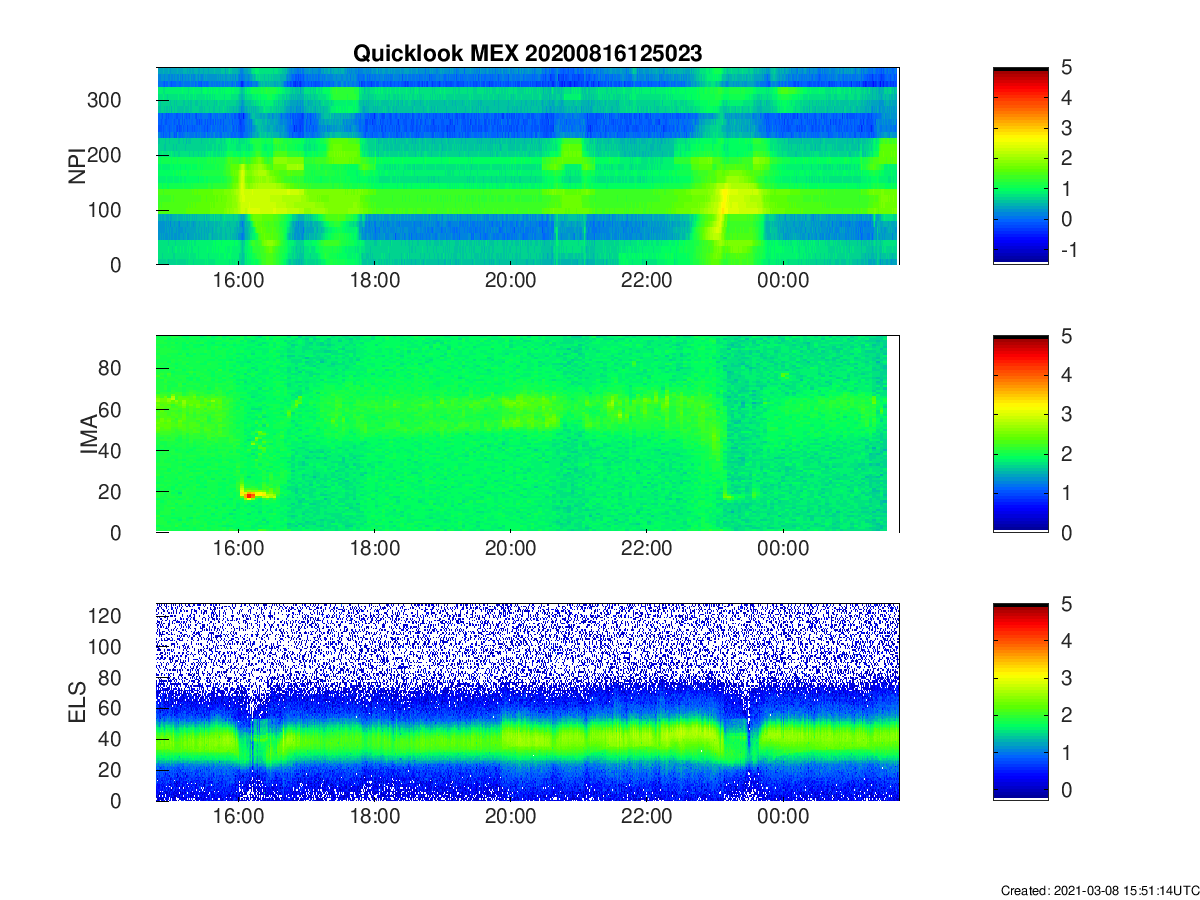The width and height of the screenshot is (1200, 900).
Task: Click 18:00 label under the NPI plot
Action: pyautogui.click(x=375, y=281)
